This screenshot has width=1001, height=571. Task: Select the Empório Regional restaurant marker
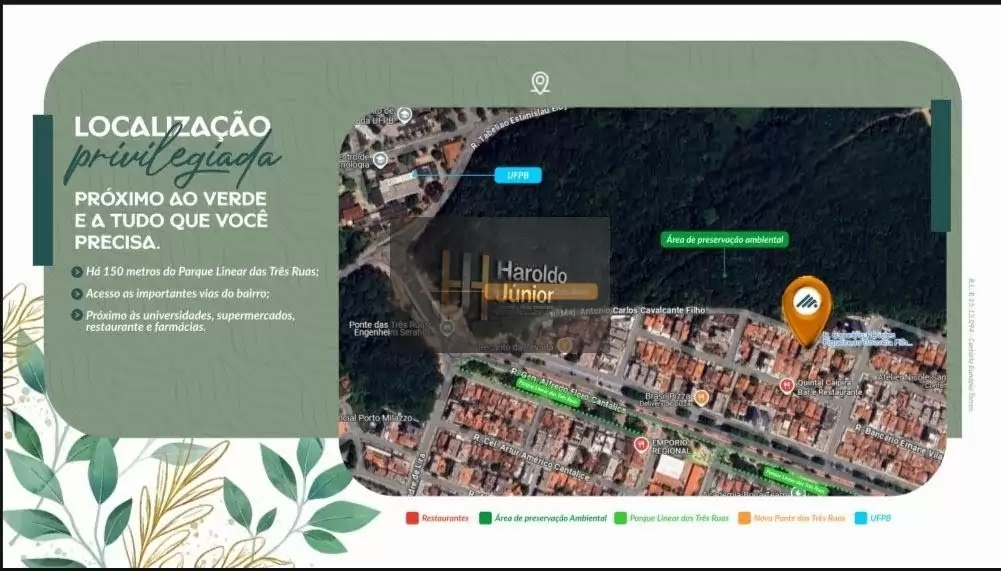(640, 445)
